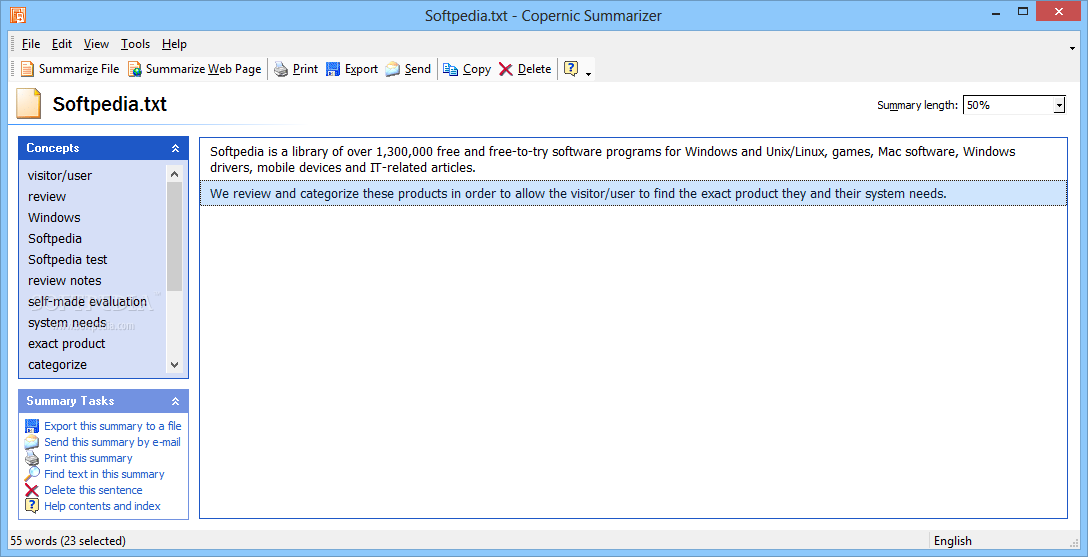Click Print this summary link
1088x557 pixels.
[88, 458]
